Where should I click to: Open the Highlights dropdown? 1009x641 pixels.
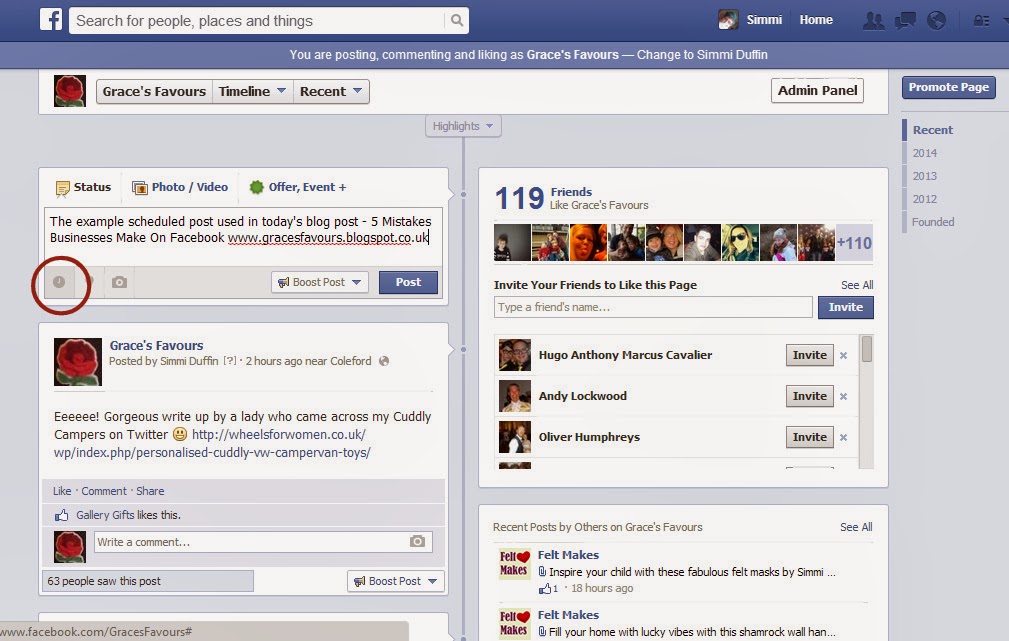click(x=463, y=126)
